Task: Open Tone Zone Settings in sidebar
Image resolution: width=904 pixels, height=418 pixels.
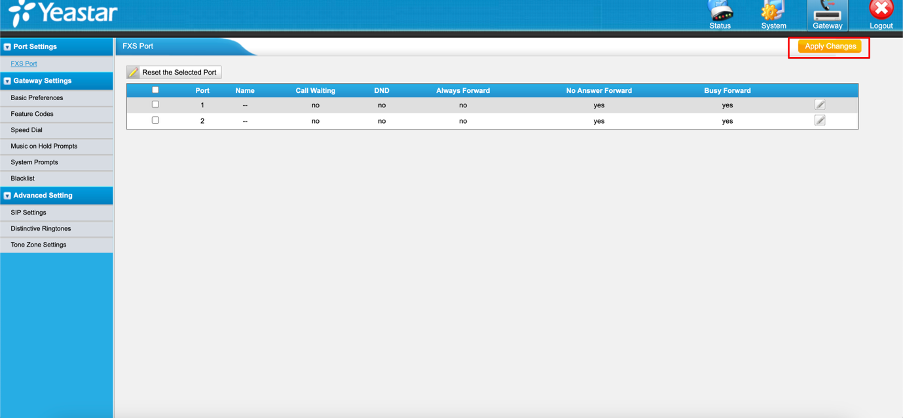Action: pyautogui.click(x=38, y=245)
